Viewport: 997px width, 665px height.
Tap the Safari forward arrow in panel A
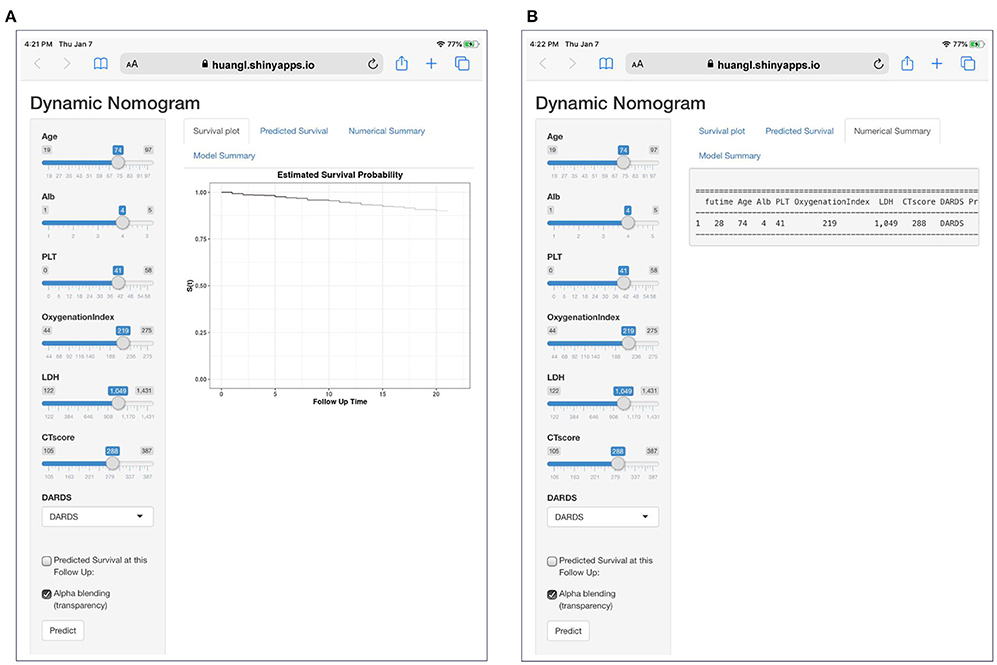(x=67, y=64)
